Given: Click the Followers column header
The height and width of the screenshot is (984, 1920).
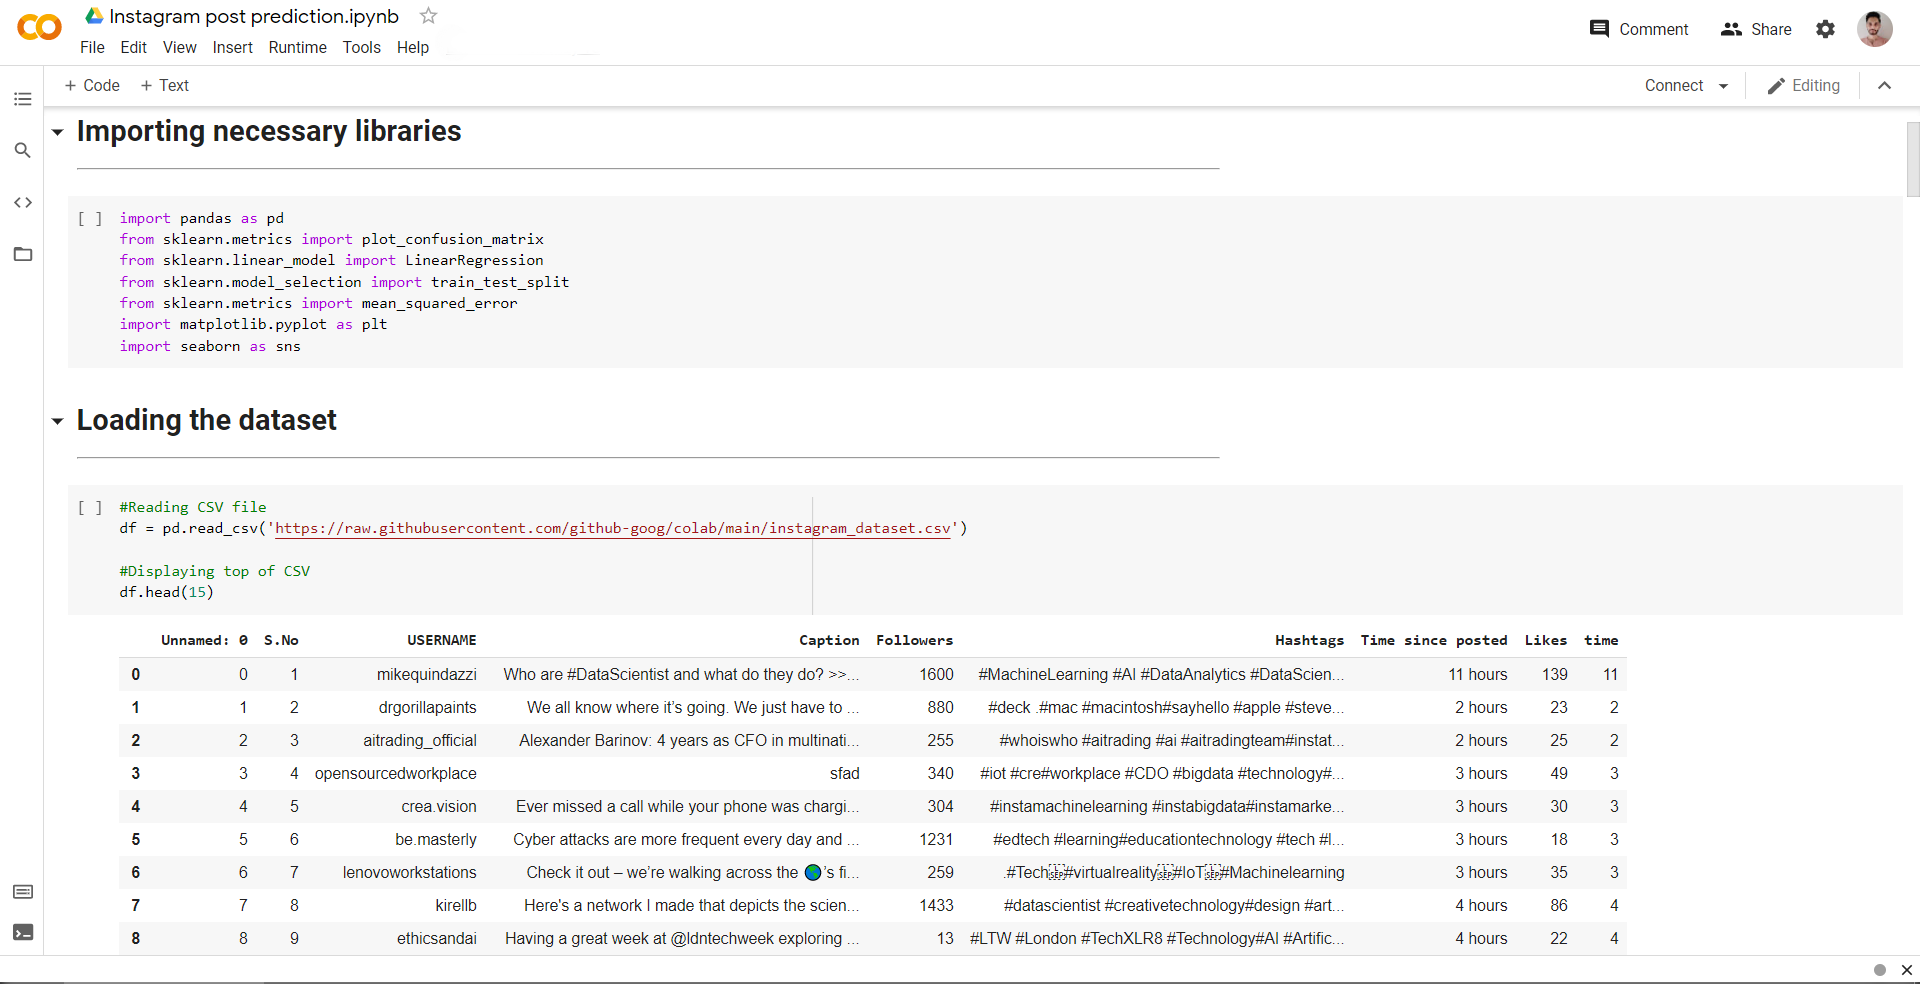Looking at the screenshot, I should pyautogui.click(x=914, y=640).
